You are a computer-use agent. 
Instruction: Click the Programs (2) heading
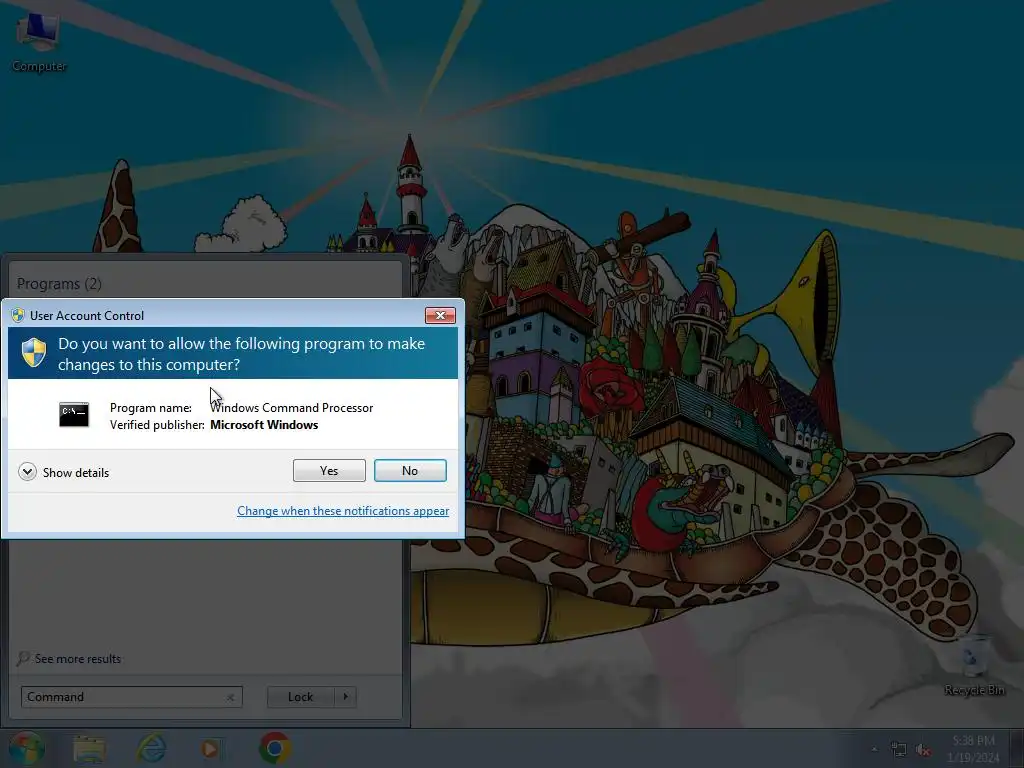59,283
